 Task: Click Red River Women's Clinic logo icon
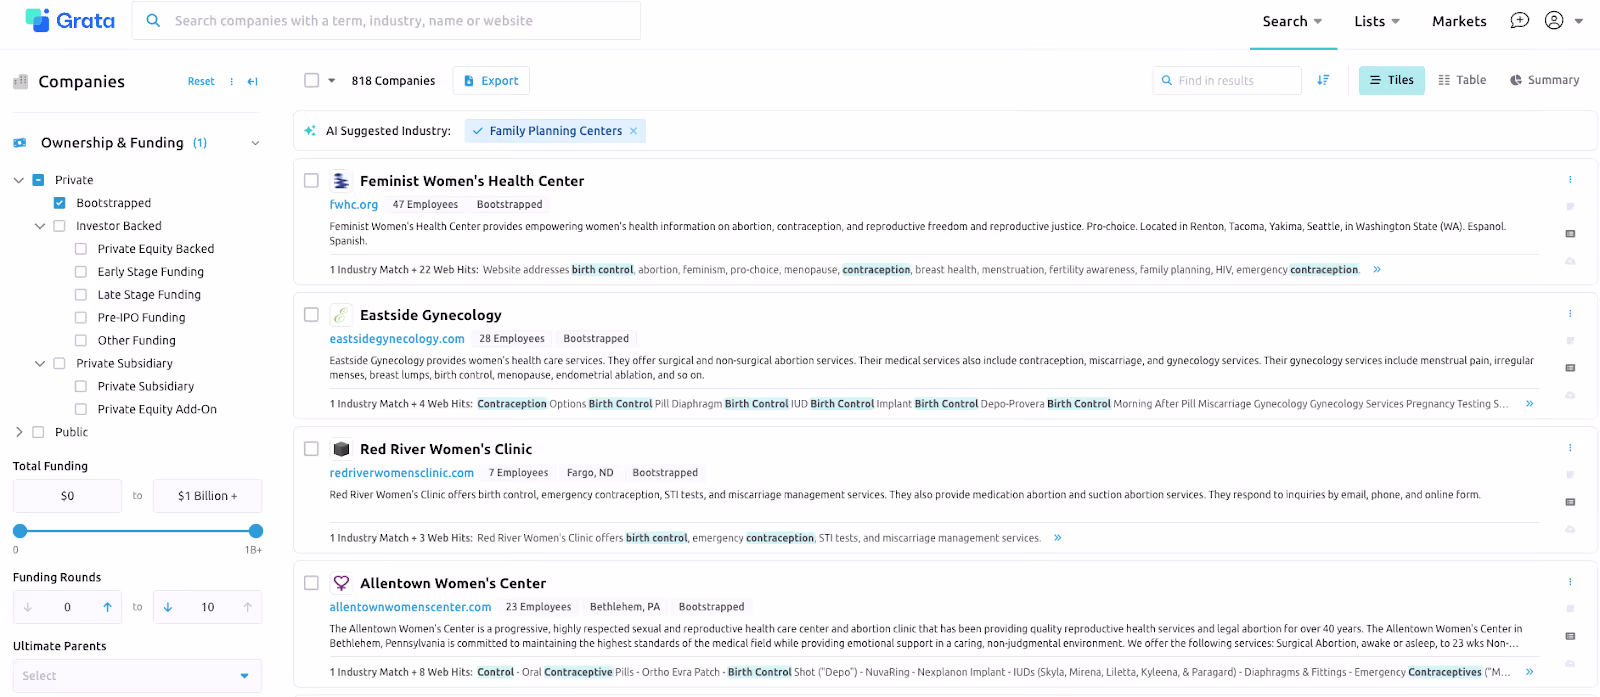click(341, 449)
